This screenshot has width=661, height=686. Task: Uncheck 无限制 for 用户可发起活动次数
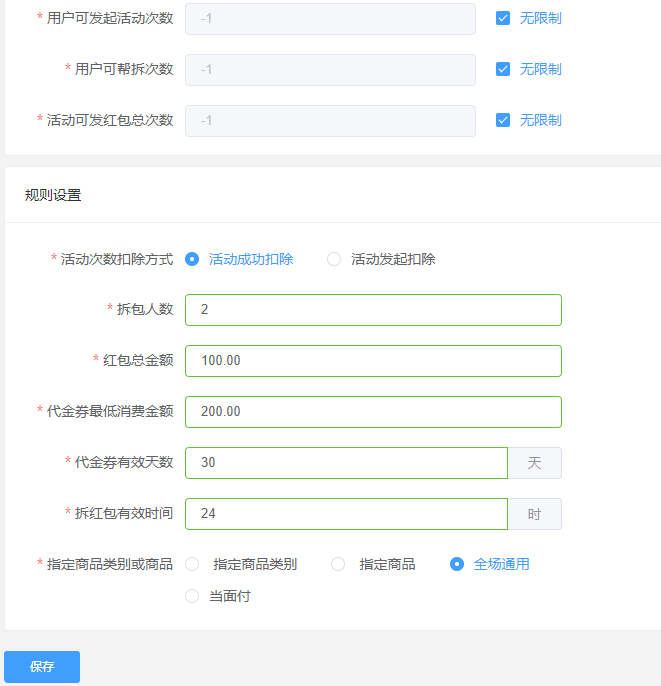[x=503, y=18]
